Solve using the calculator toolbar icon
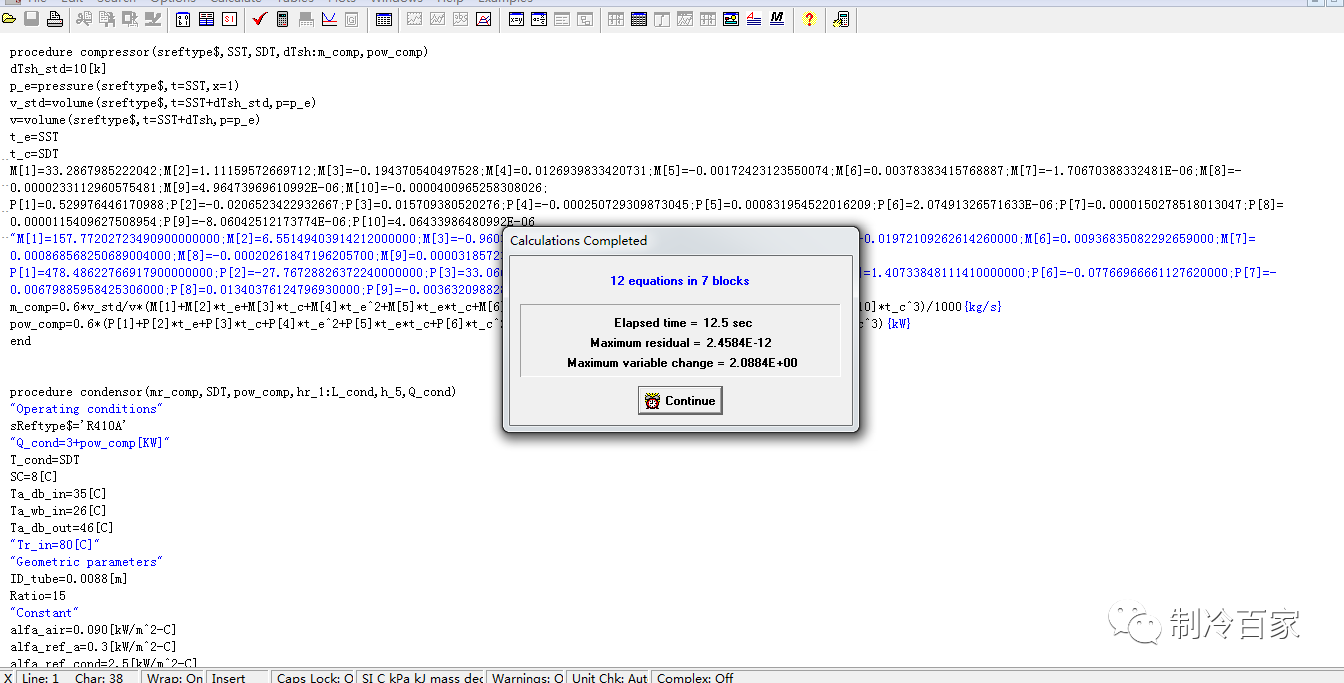Image resolution: width=1344 pixels, height=683 pixels. (x=283, y=19)
